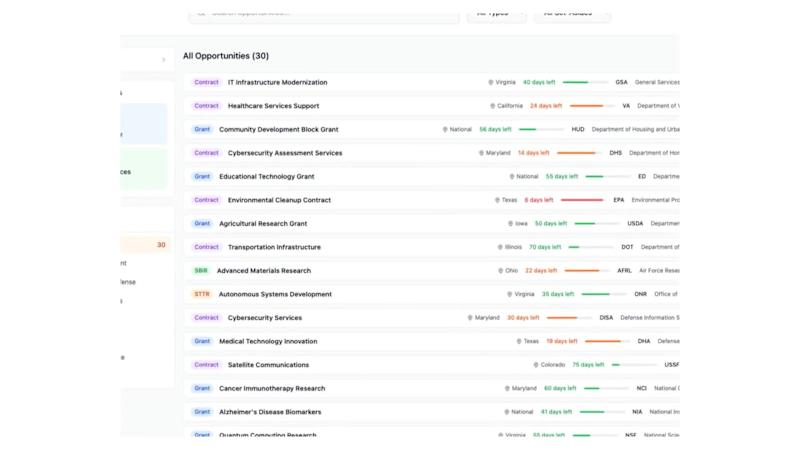
Task: Click the Contract tag on Transportation Infrastructure
Action: tap(206, 247)
